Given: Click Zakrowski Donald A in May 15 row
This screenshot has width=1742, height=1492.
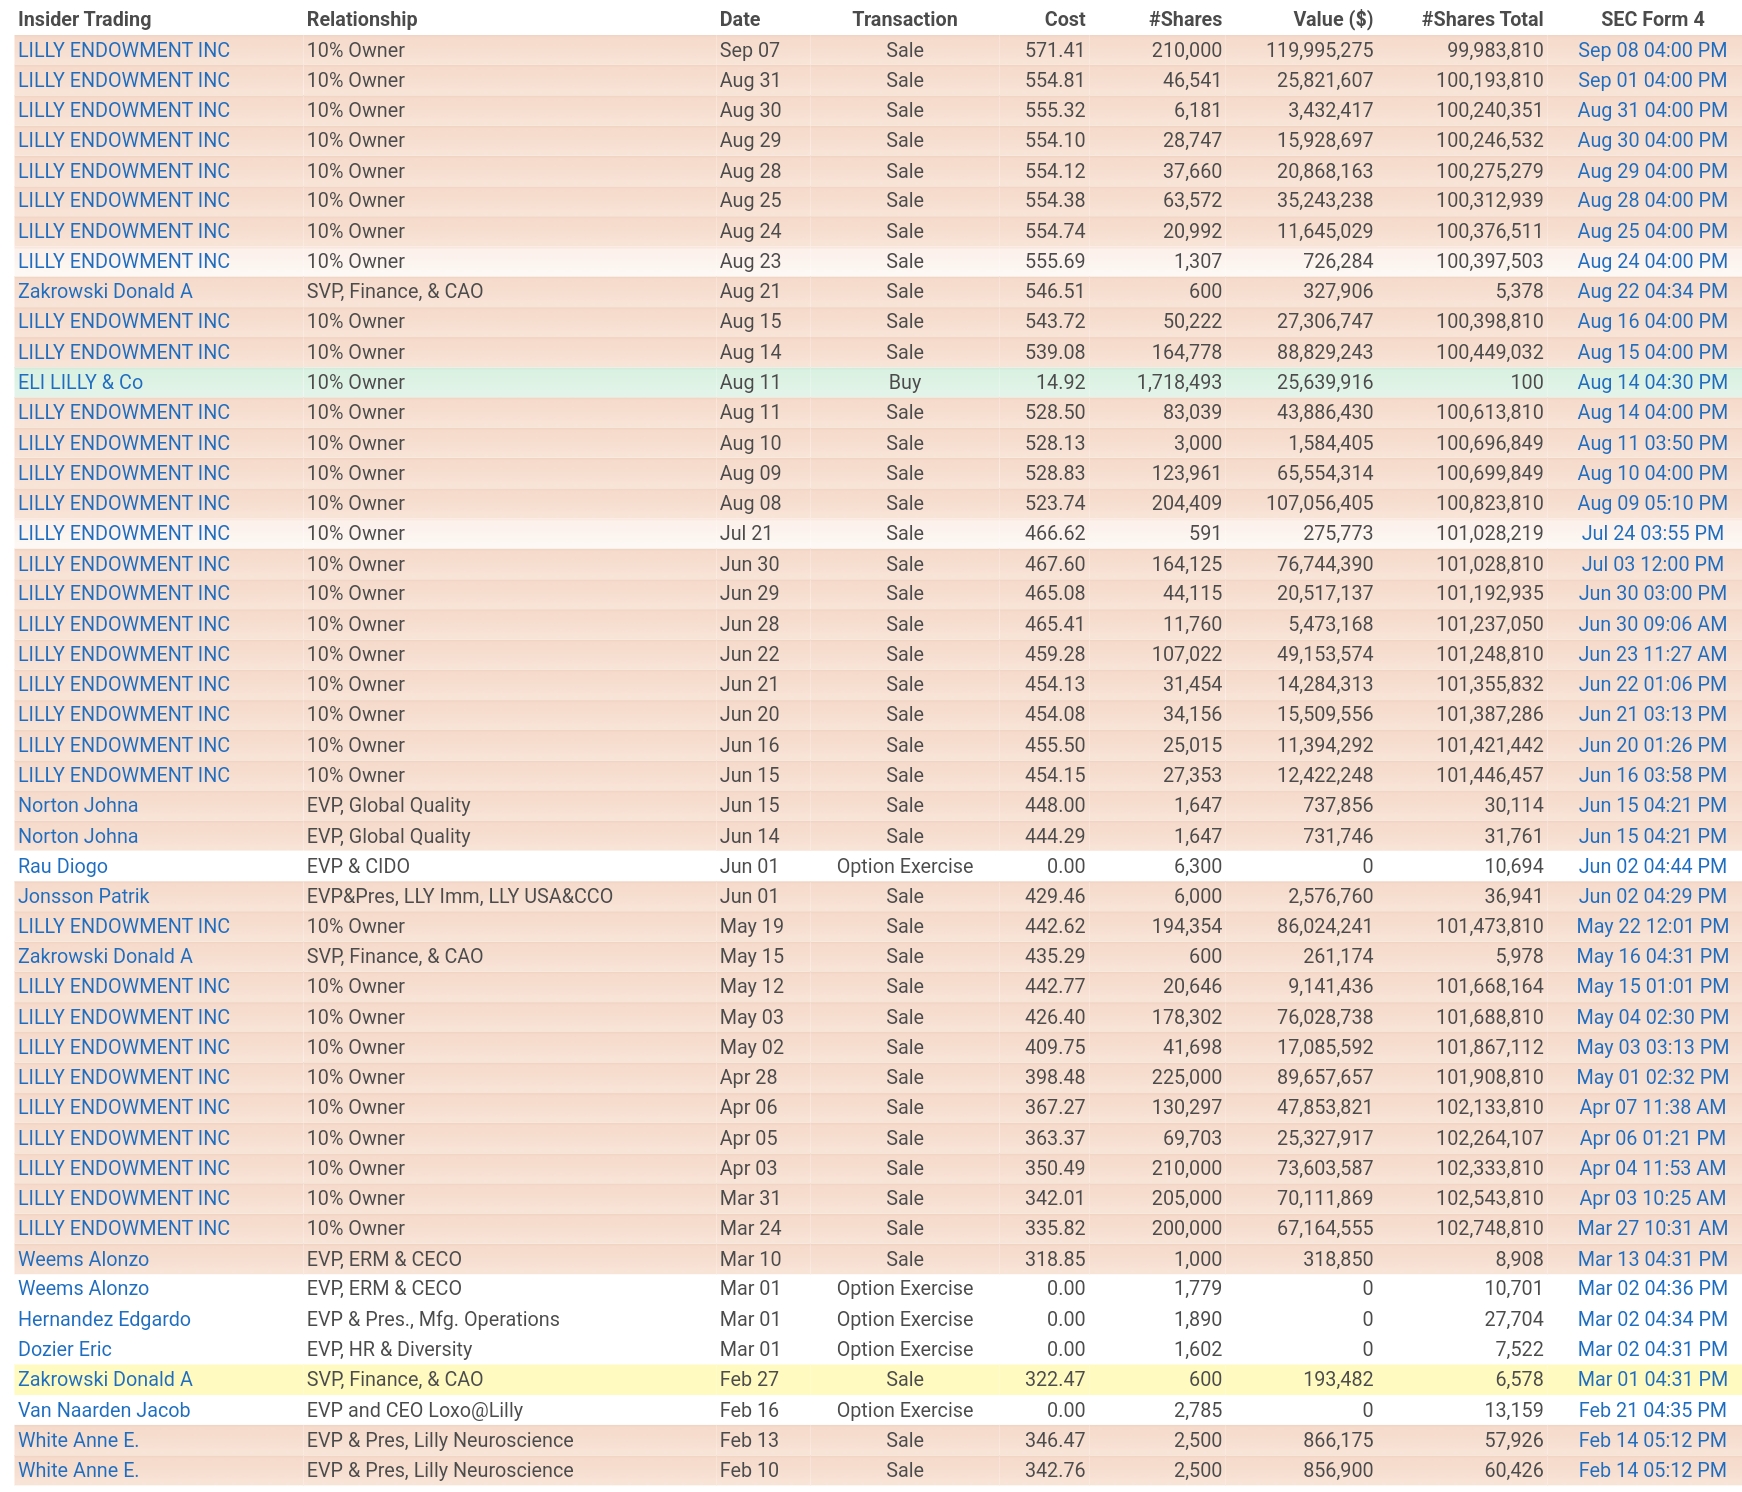Looking at the screenshot, I should (x=105, y=956).
